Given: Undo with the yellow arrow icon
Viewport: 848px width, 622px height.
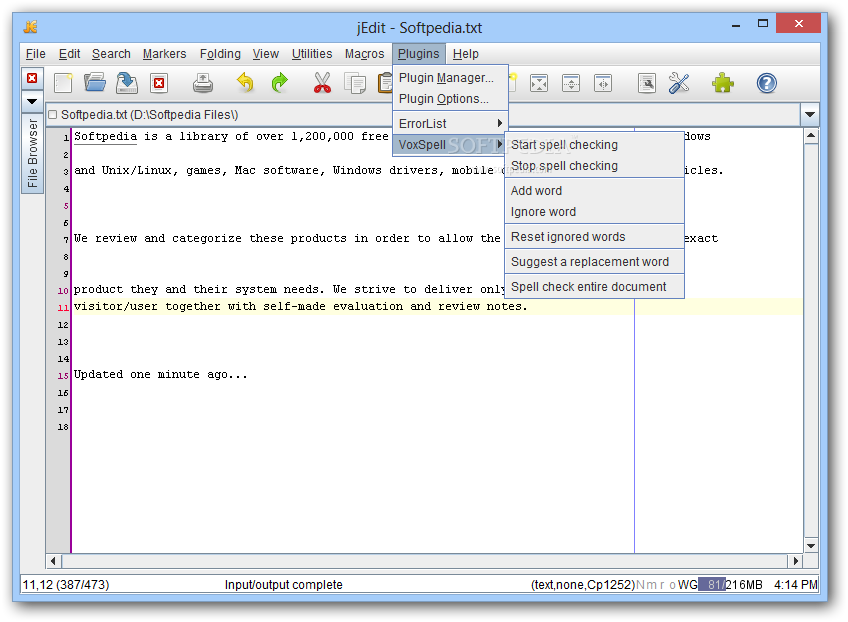Looking at the screenshot, I should click(245, 83).
